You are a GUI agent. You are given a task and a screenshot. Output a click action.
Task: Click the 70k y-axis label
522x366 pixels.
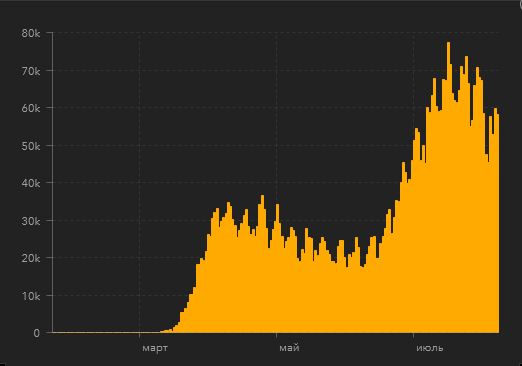31,71
